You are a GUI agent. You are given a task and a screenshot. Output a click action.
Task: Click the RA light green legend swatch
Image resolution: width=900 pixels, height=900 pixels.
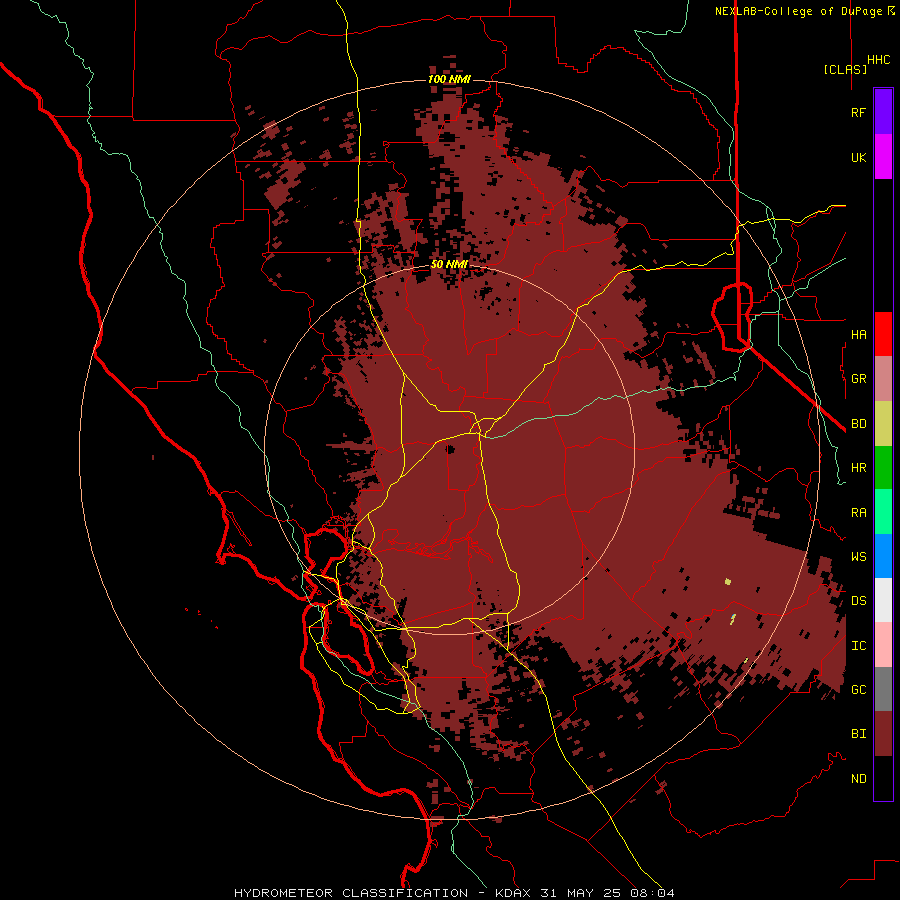tap(883, 512)
